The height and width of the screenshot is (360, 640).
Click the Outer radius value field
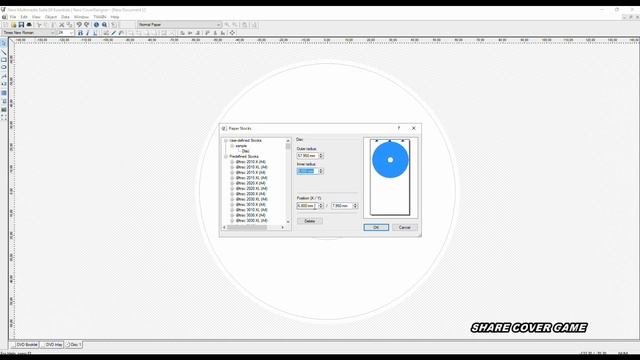307,156
